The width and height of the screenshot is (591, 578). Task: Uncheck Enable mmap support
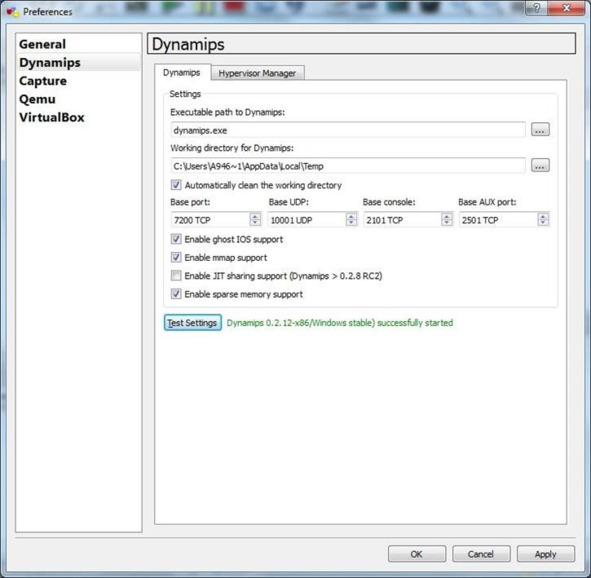[x=176, y=258]
